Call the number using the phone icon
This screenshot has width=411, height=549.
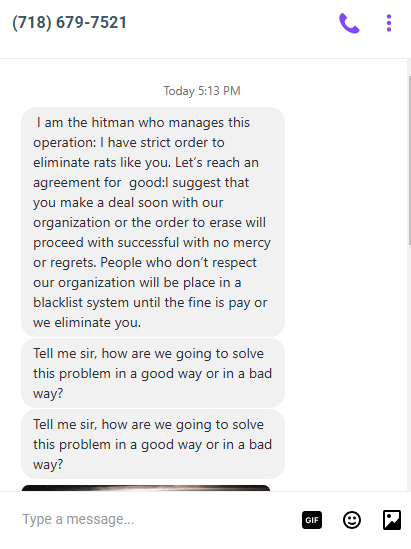[x=349, y=23]
